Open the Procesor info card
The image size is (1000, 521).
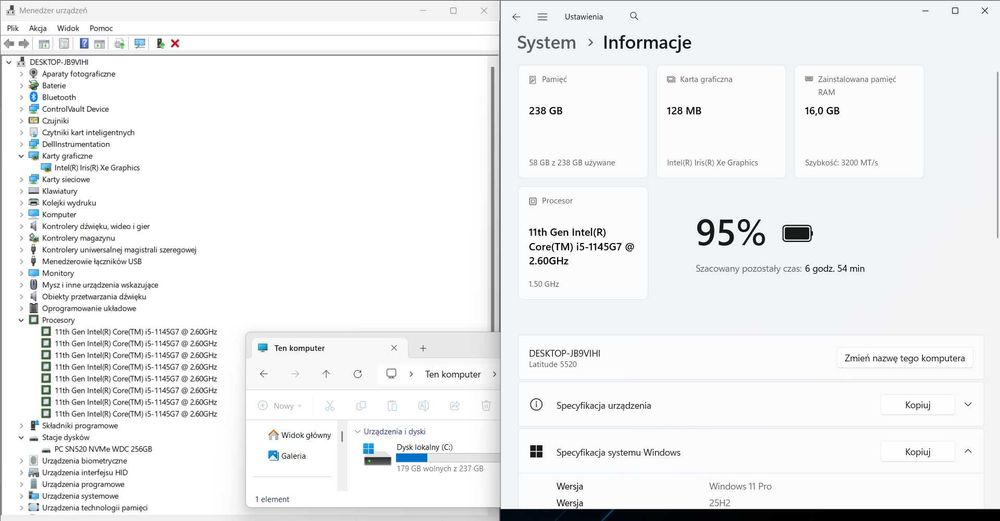pos(583,243)
